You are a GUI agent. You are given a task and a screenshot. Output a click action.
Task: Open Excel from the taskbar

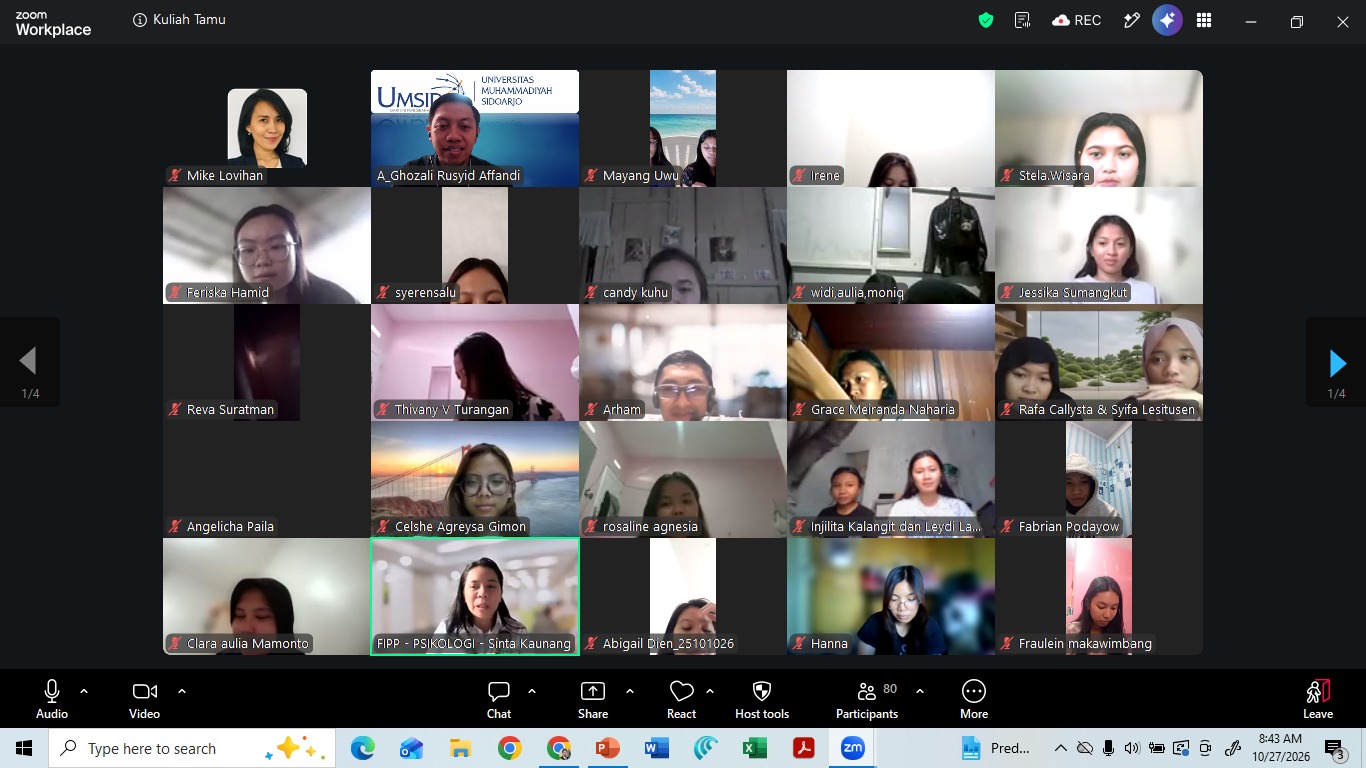coord(755,748)
